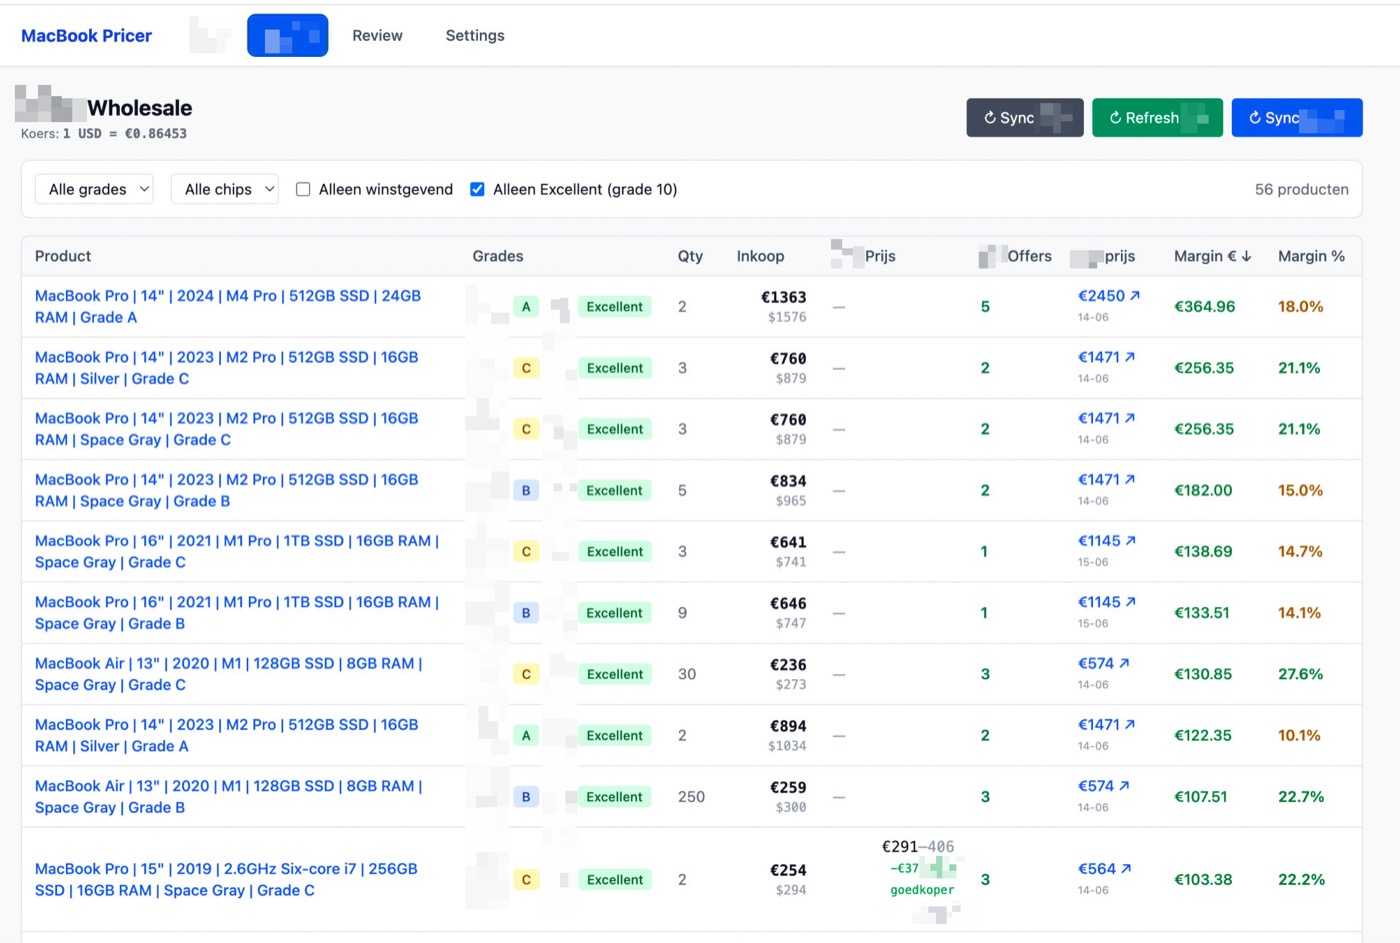This screenshot has width=1400, height=943.
Task: Open €574 link in Air Grade B row
Action: tap(1104, 786)
